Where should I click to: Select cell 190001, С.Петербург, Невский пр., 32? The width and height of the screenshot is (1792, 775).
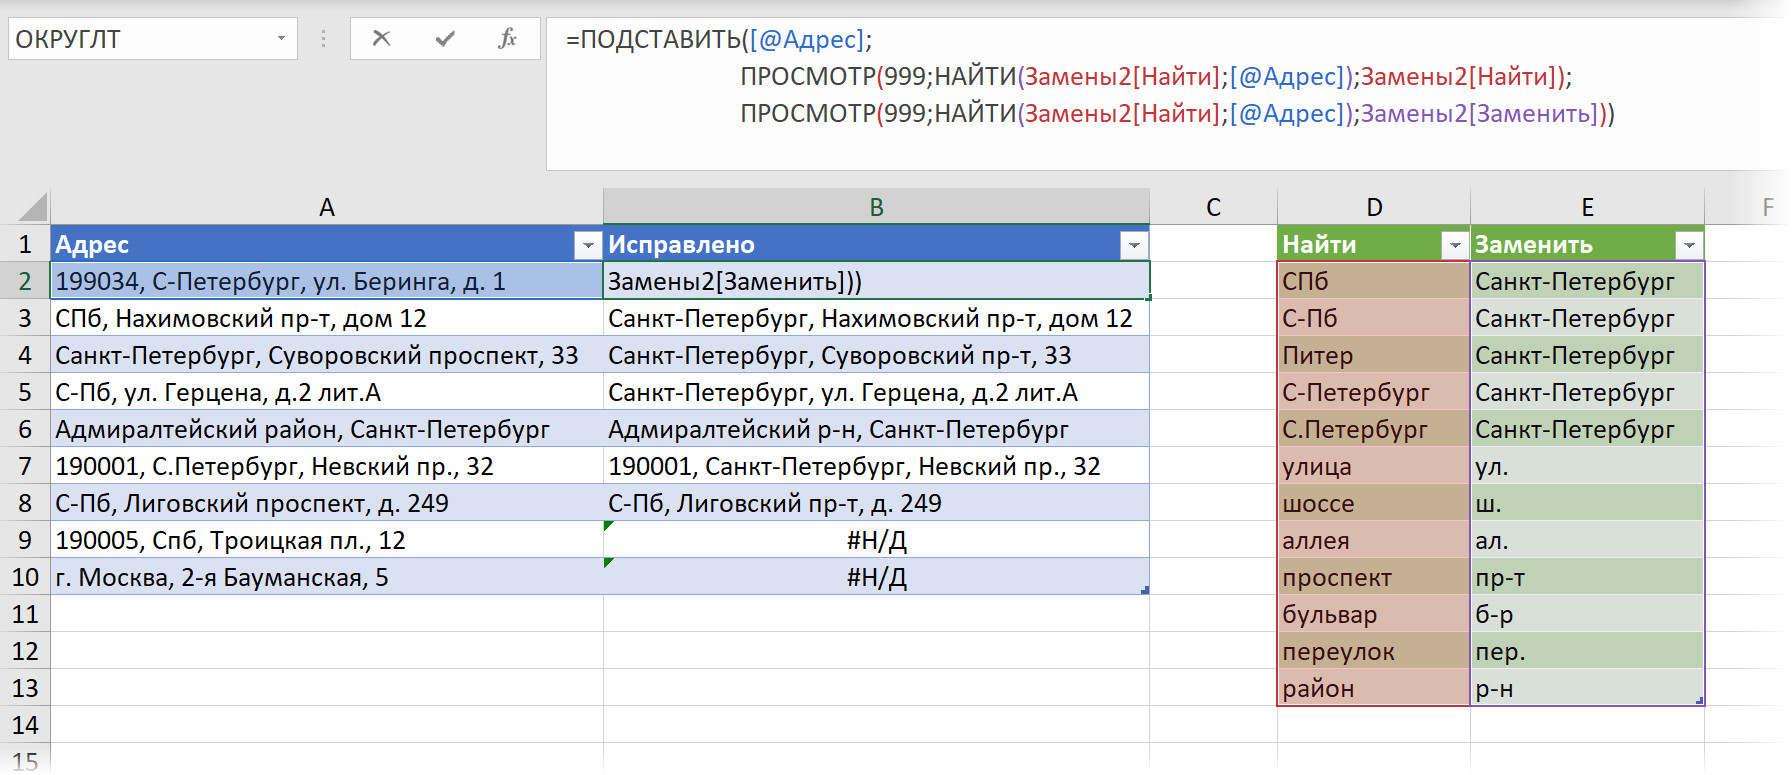pyautogui.click(x=327, y=466)
